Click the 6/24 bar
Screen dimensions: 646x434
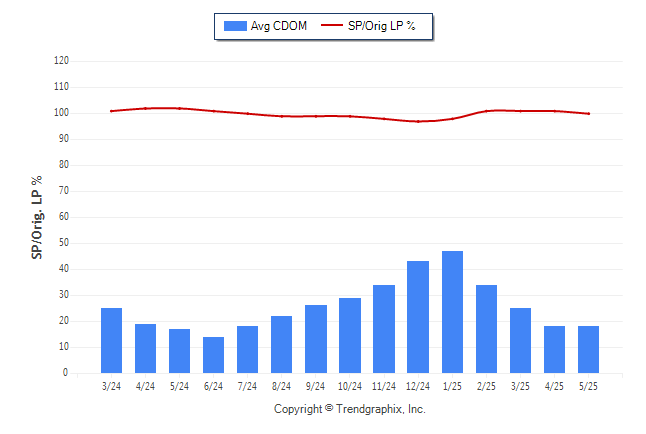click(x=213, y=355)
